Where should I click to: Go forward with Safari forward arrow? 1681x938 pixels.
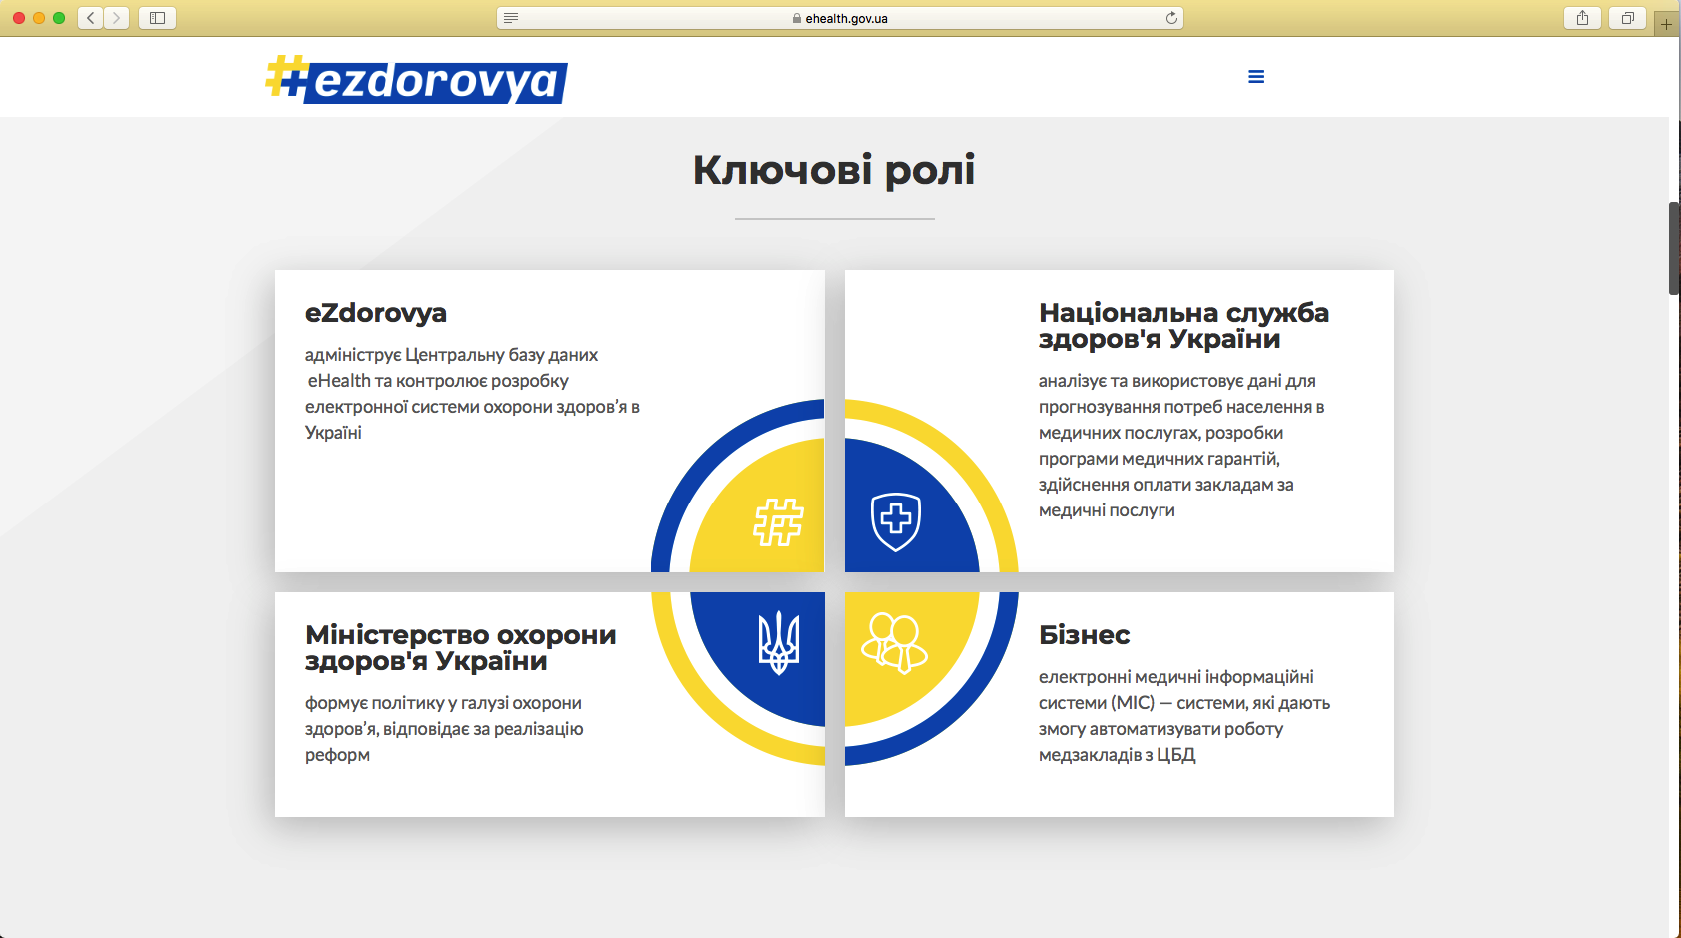pos(116,18)
